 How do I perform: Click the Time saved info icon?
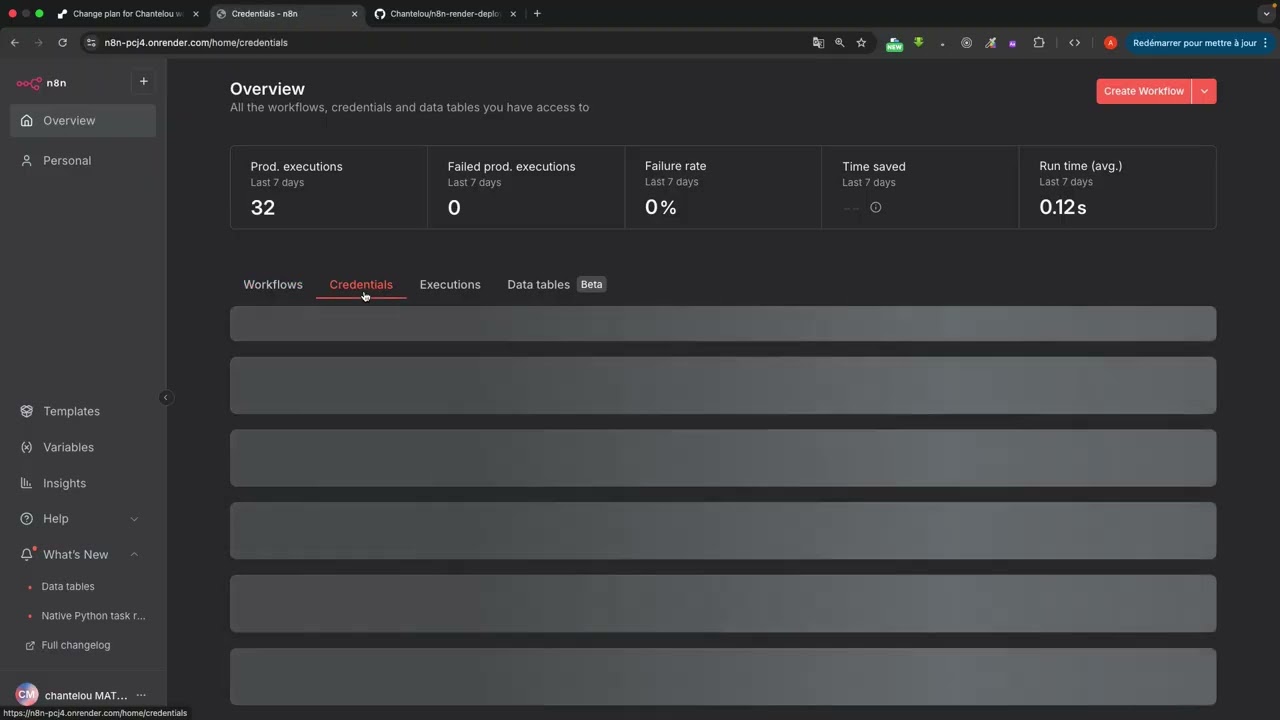pyautogui.click(x=876, y=208)
